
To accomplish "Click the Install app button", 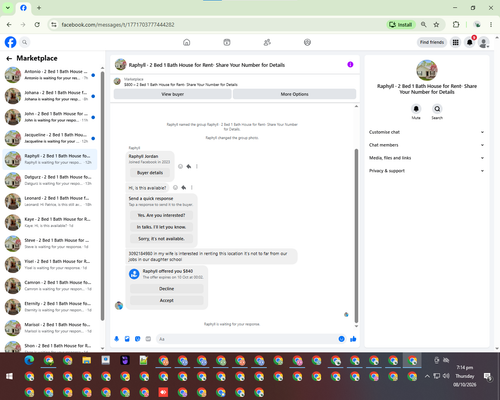I will point(401,25).
